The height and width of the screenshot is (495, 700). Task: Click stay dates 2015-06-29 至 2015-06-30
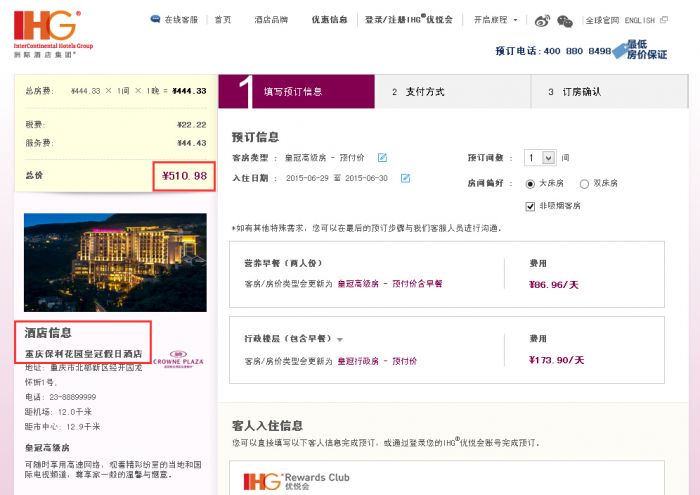[337, 178]
